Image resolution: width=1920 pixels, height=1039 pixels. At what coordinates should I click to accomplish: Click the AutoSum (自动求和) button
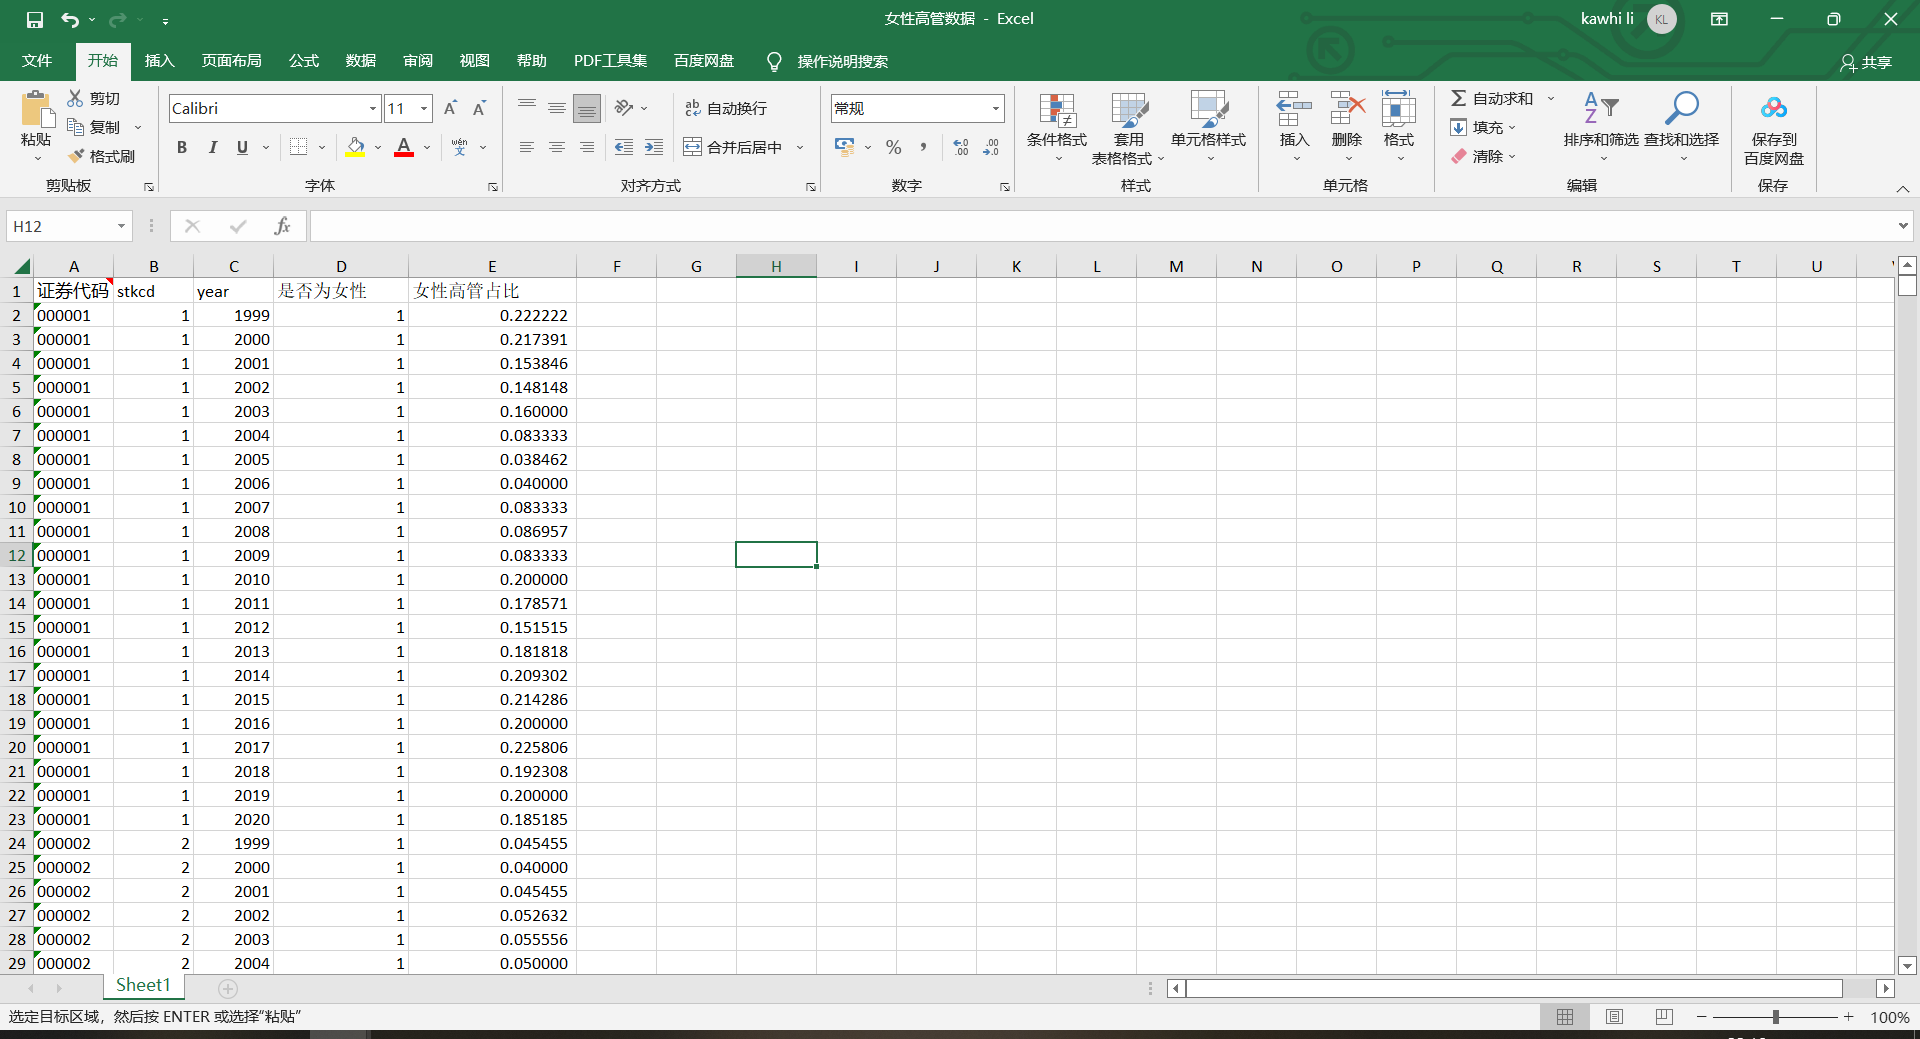[x=1492, y=98]
